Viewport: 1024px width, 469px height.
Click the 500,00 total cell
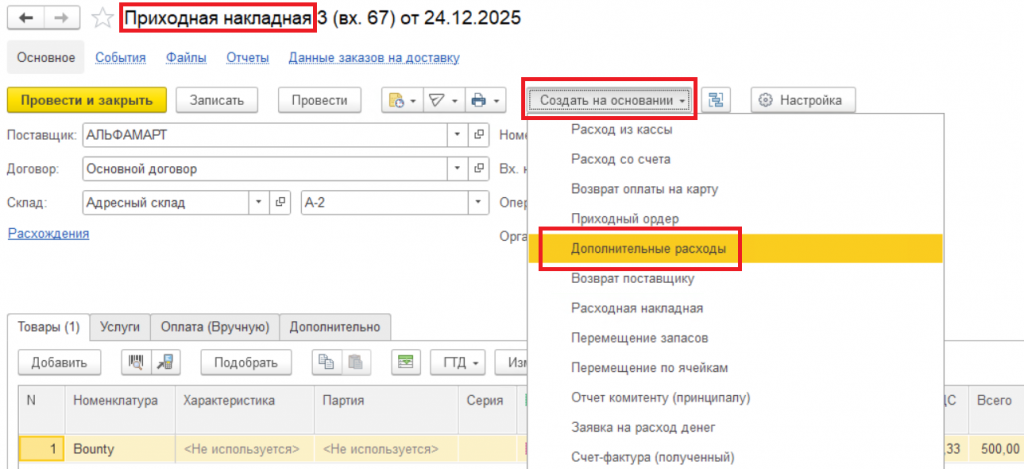[x=996, y=449]
